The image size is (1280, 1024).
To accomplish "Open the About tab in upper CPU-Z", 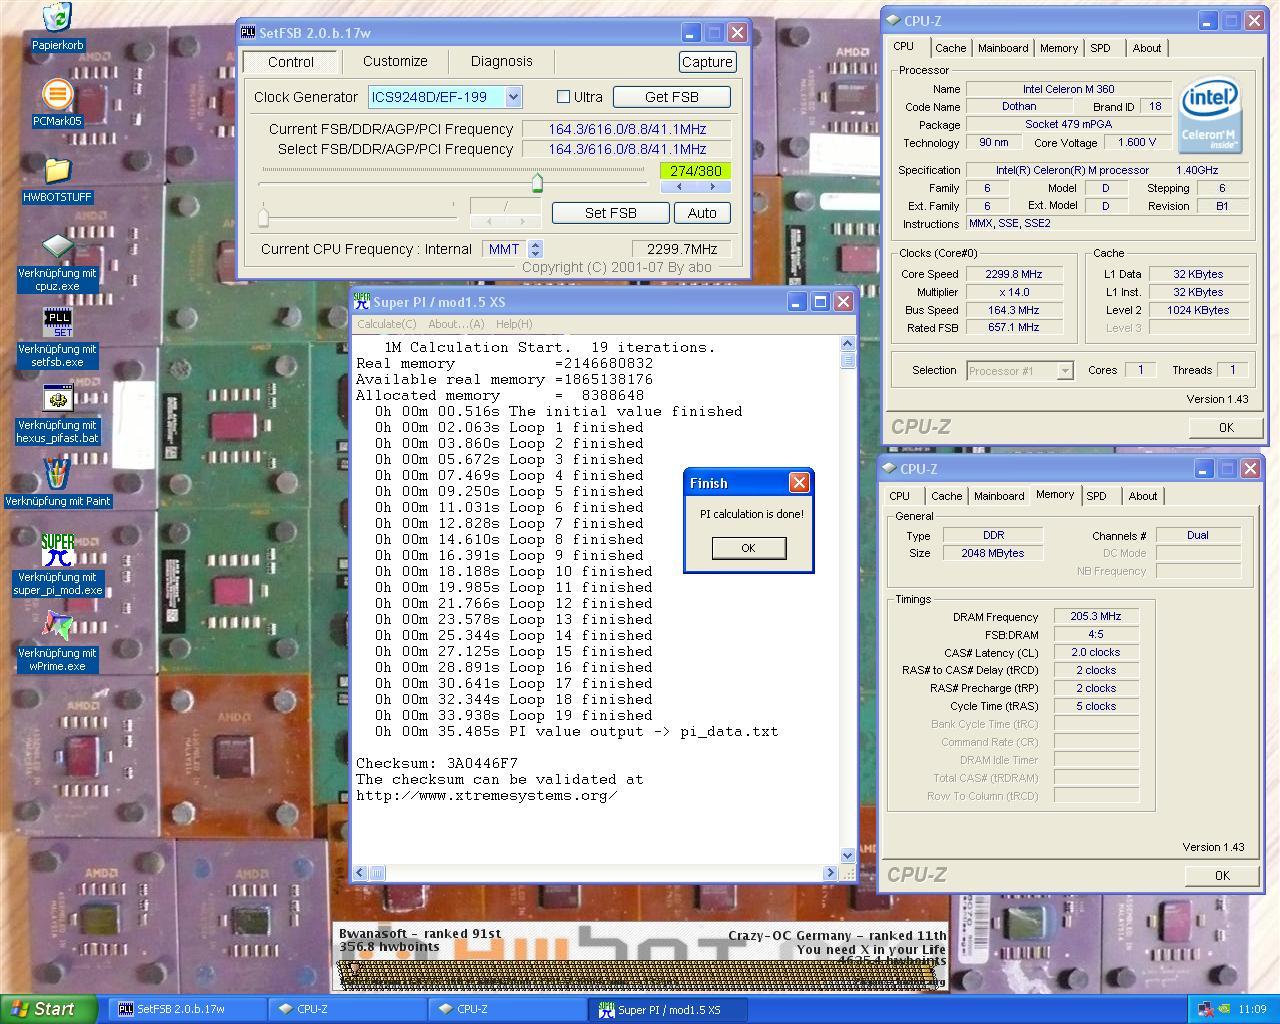I will point(1146,48).
